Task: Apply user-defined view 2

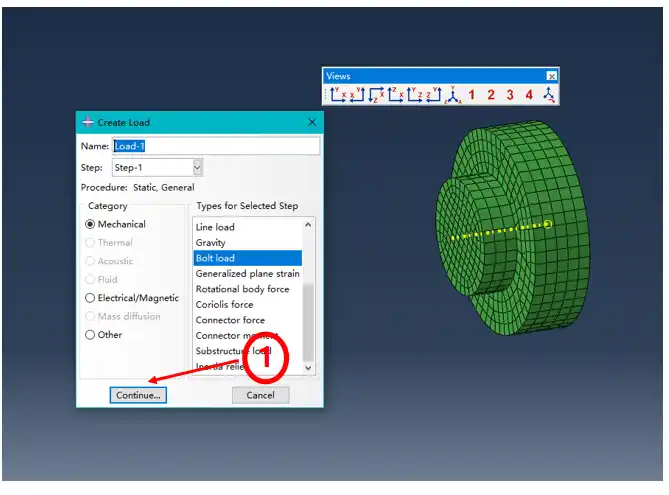Action: click(491, 95)
